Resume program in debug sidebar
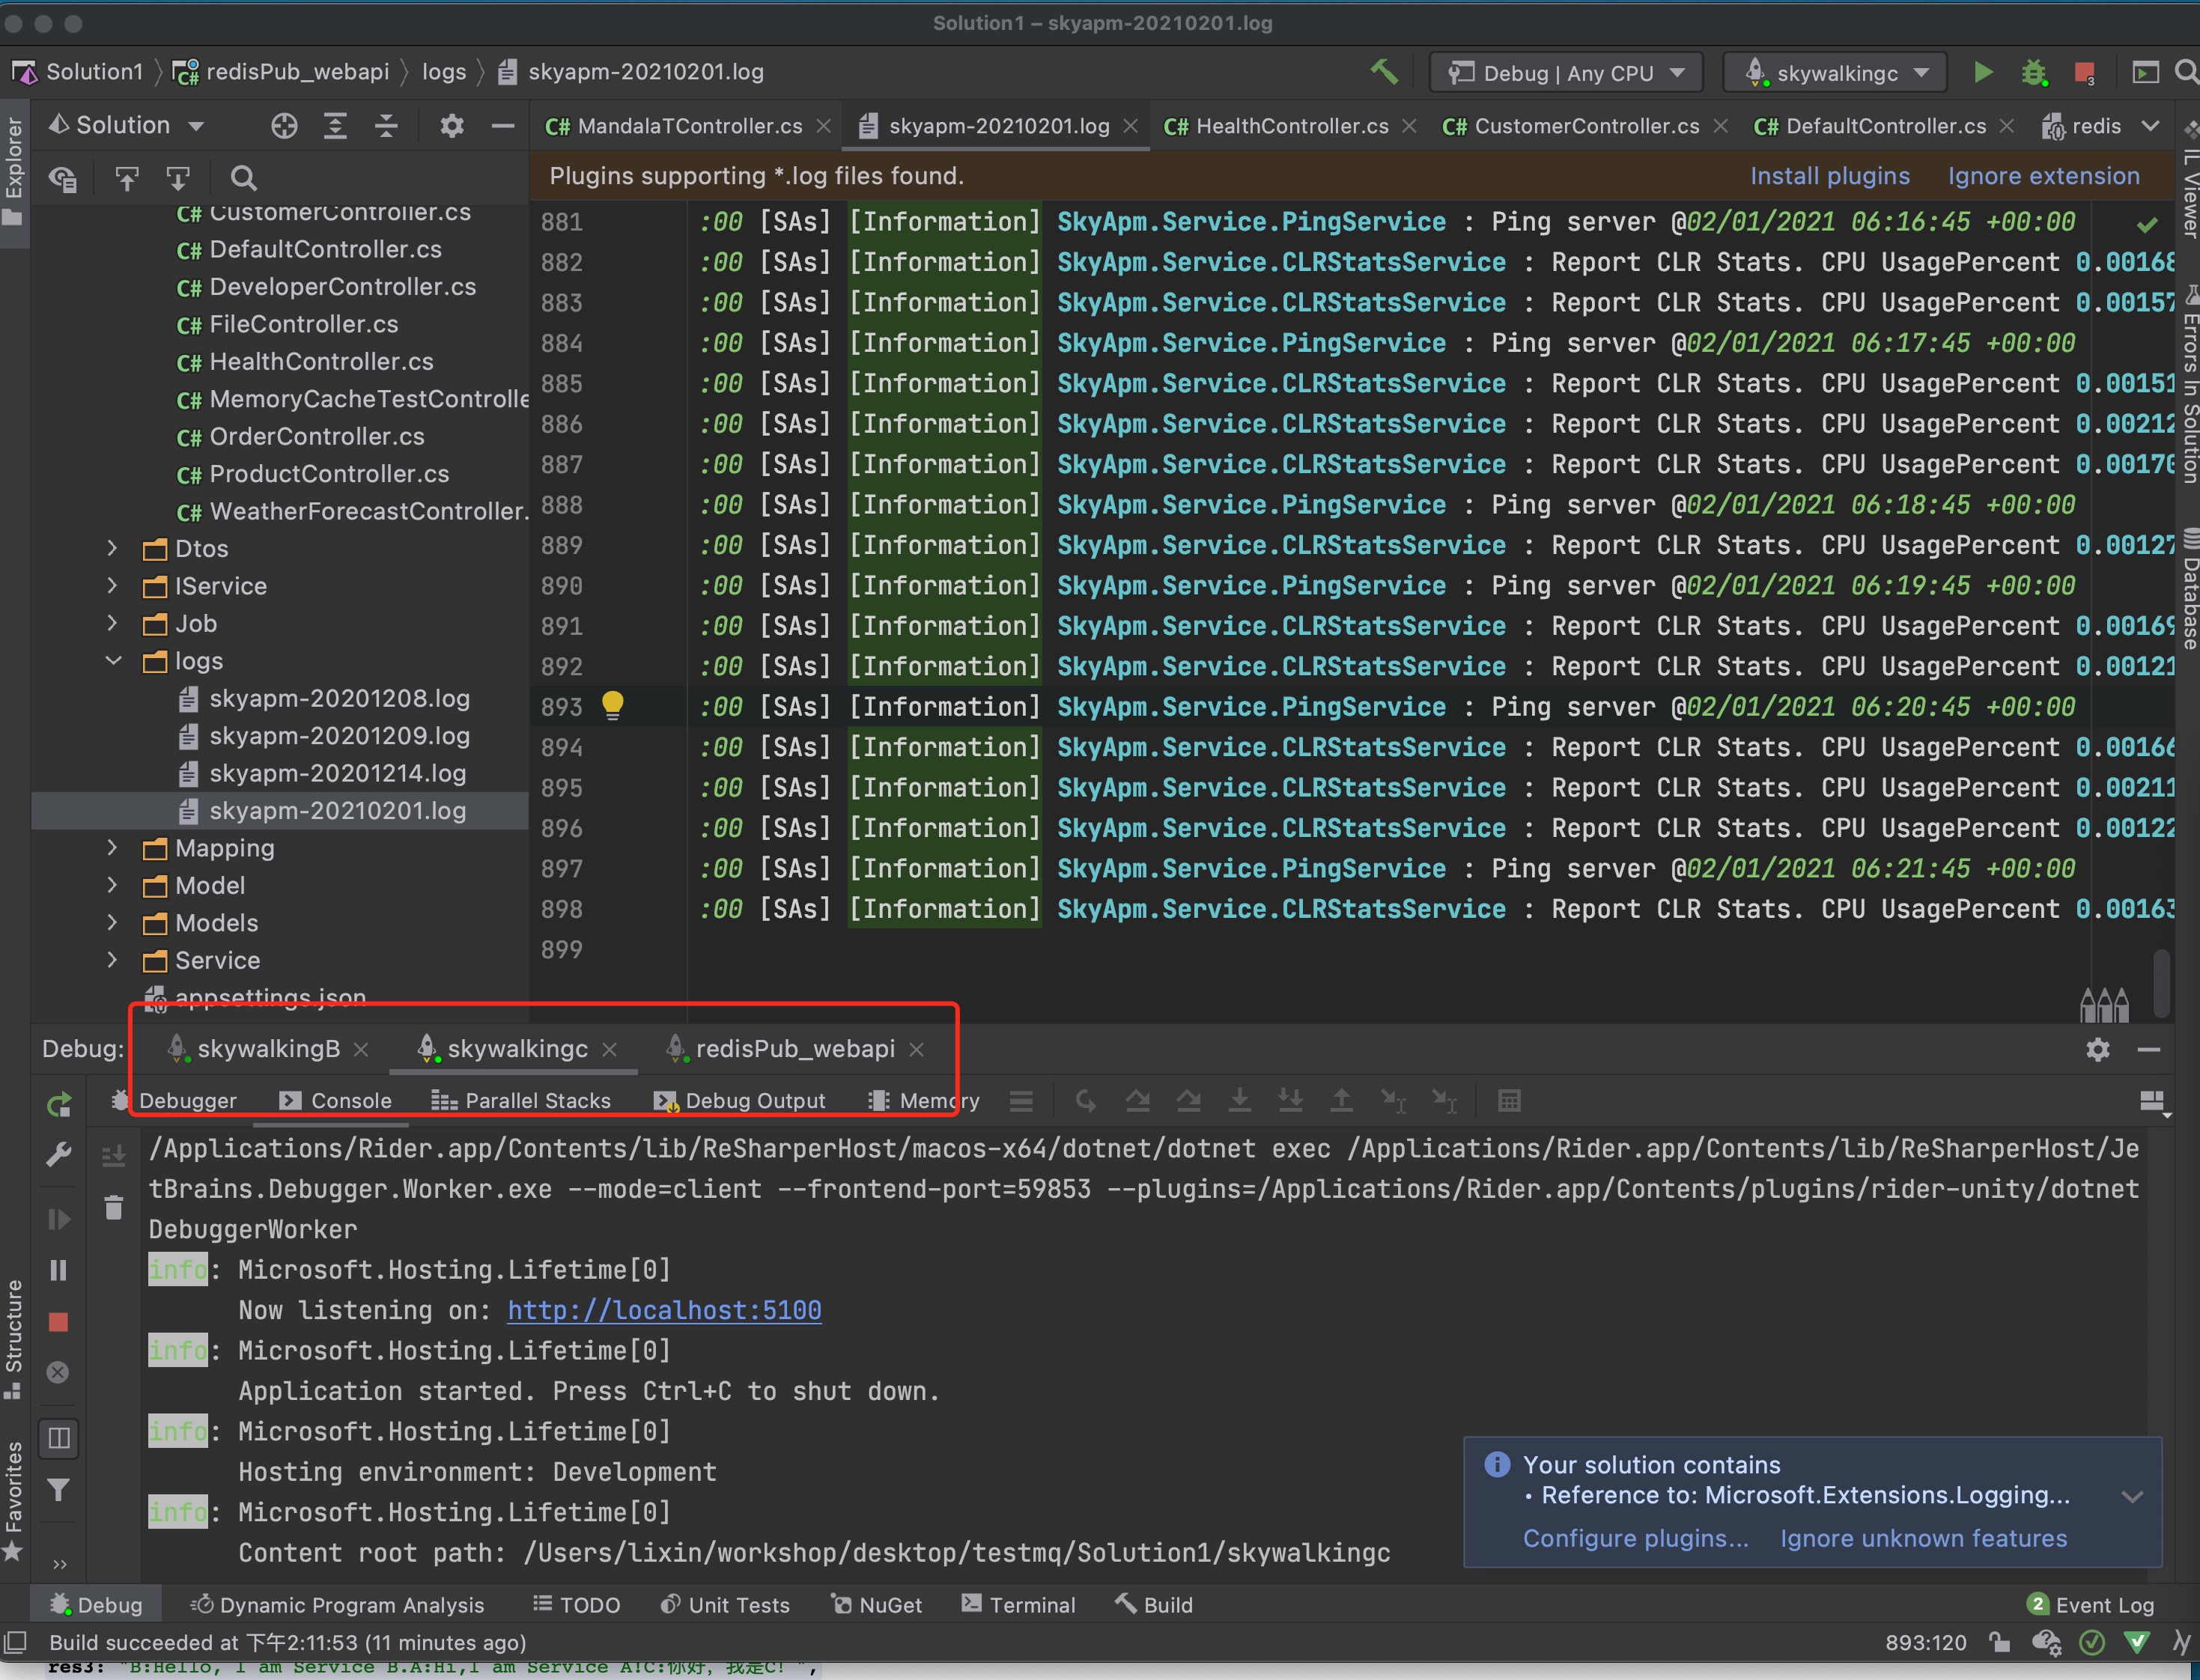This screenshot has width=2200, height=1680. 59,1219
